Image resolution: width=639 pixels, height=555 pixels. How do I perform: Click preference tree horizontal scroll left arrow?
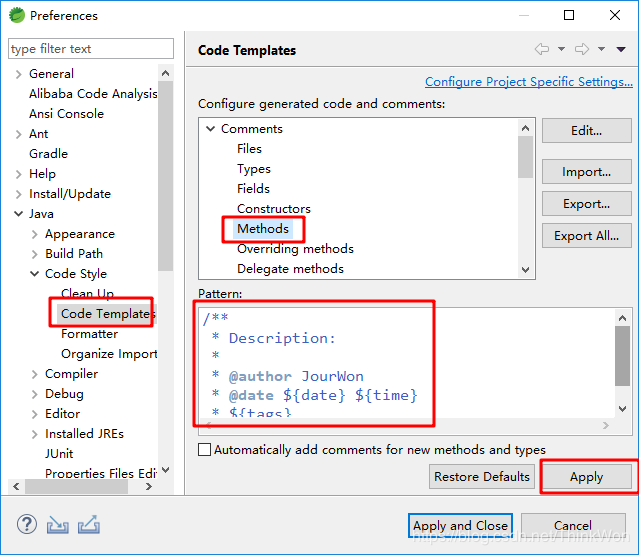pos(16,486)
